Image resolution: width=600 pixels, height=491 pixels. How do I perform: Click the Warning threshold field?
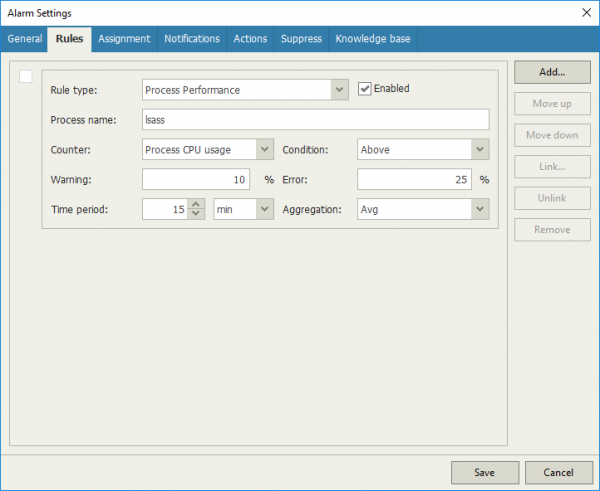click(198, 180)
